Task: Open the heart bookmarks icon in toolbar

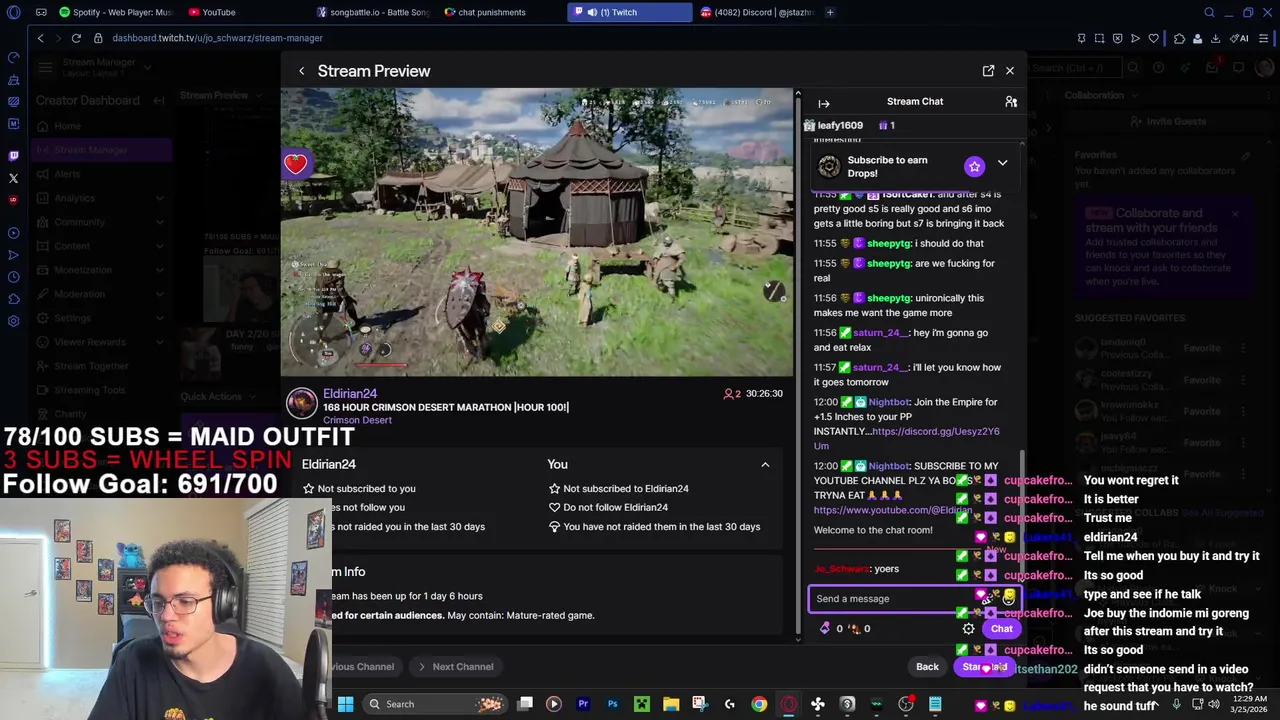Action: click(x=1153, y=38)
